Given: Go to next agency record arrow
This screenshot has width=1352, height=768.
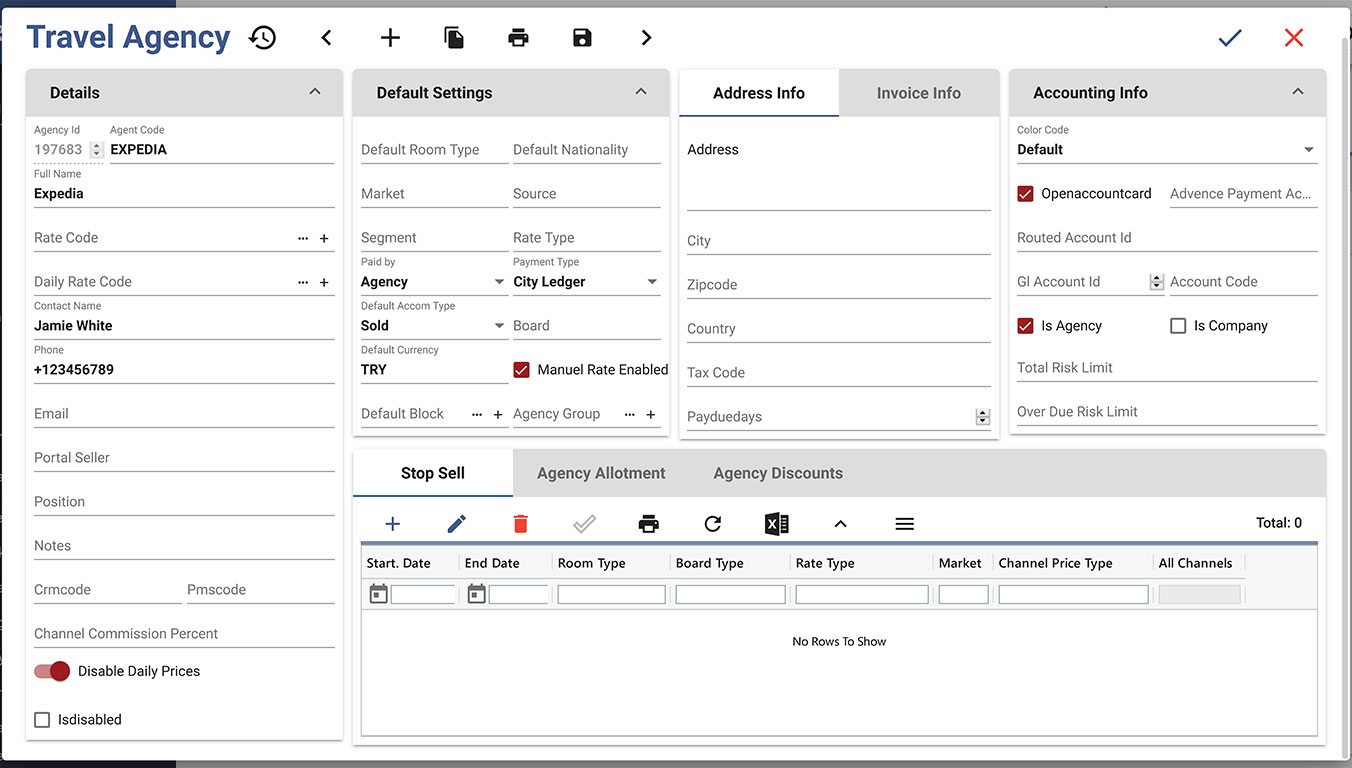Looking at the screenshot, I should click(646, 38).
